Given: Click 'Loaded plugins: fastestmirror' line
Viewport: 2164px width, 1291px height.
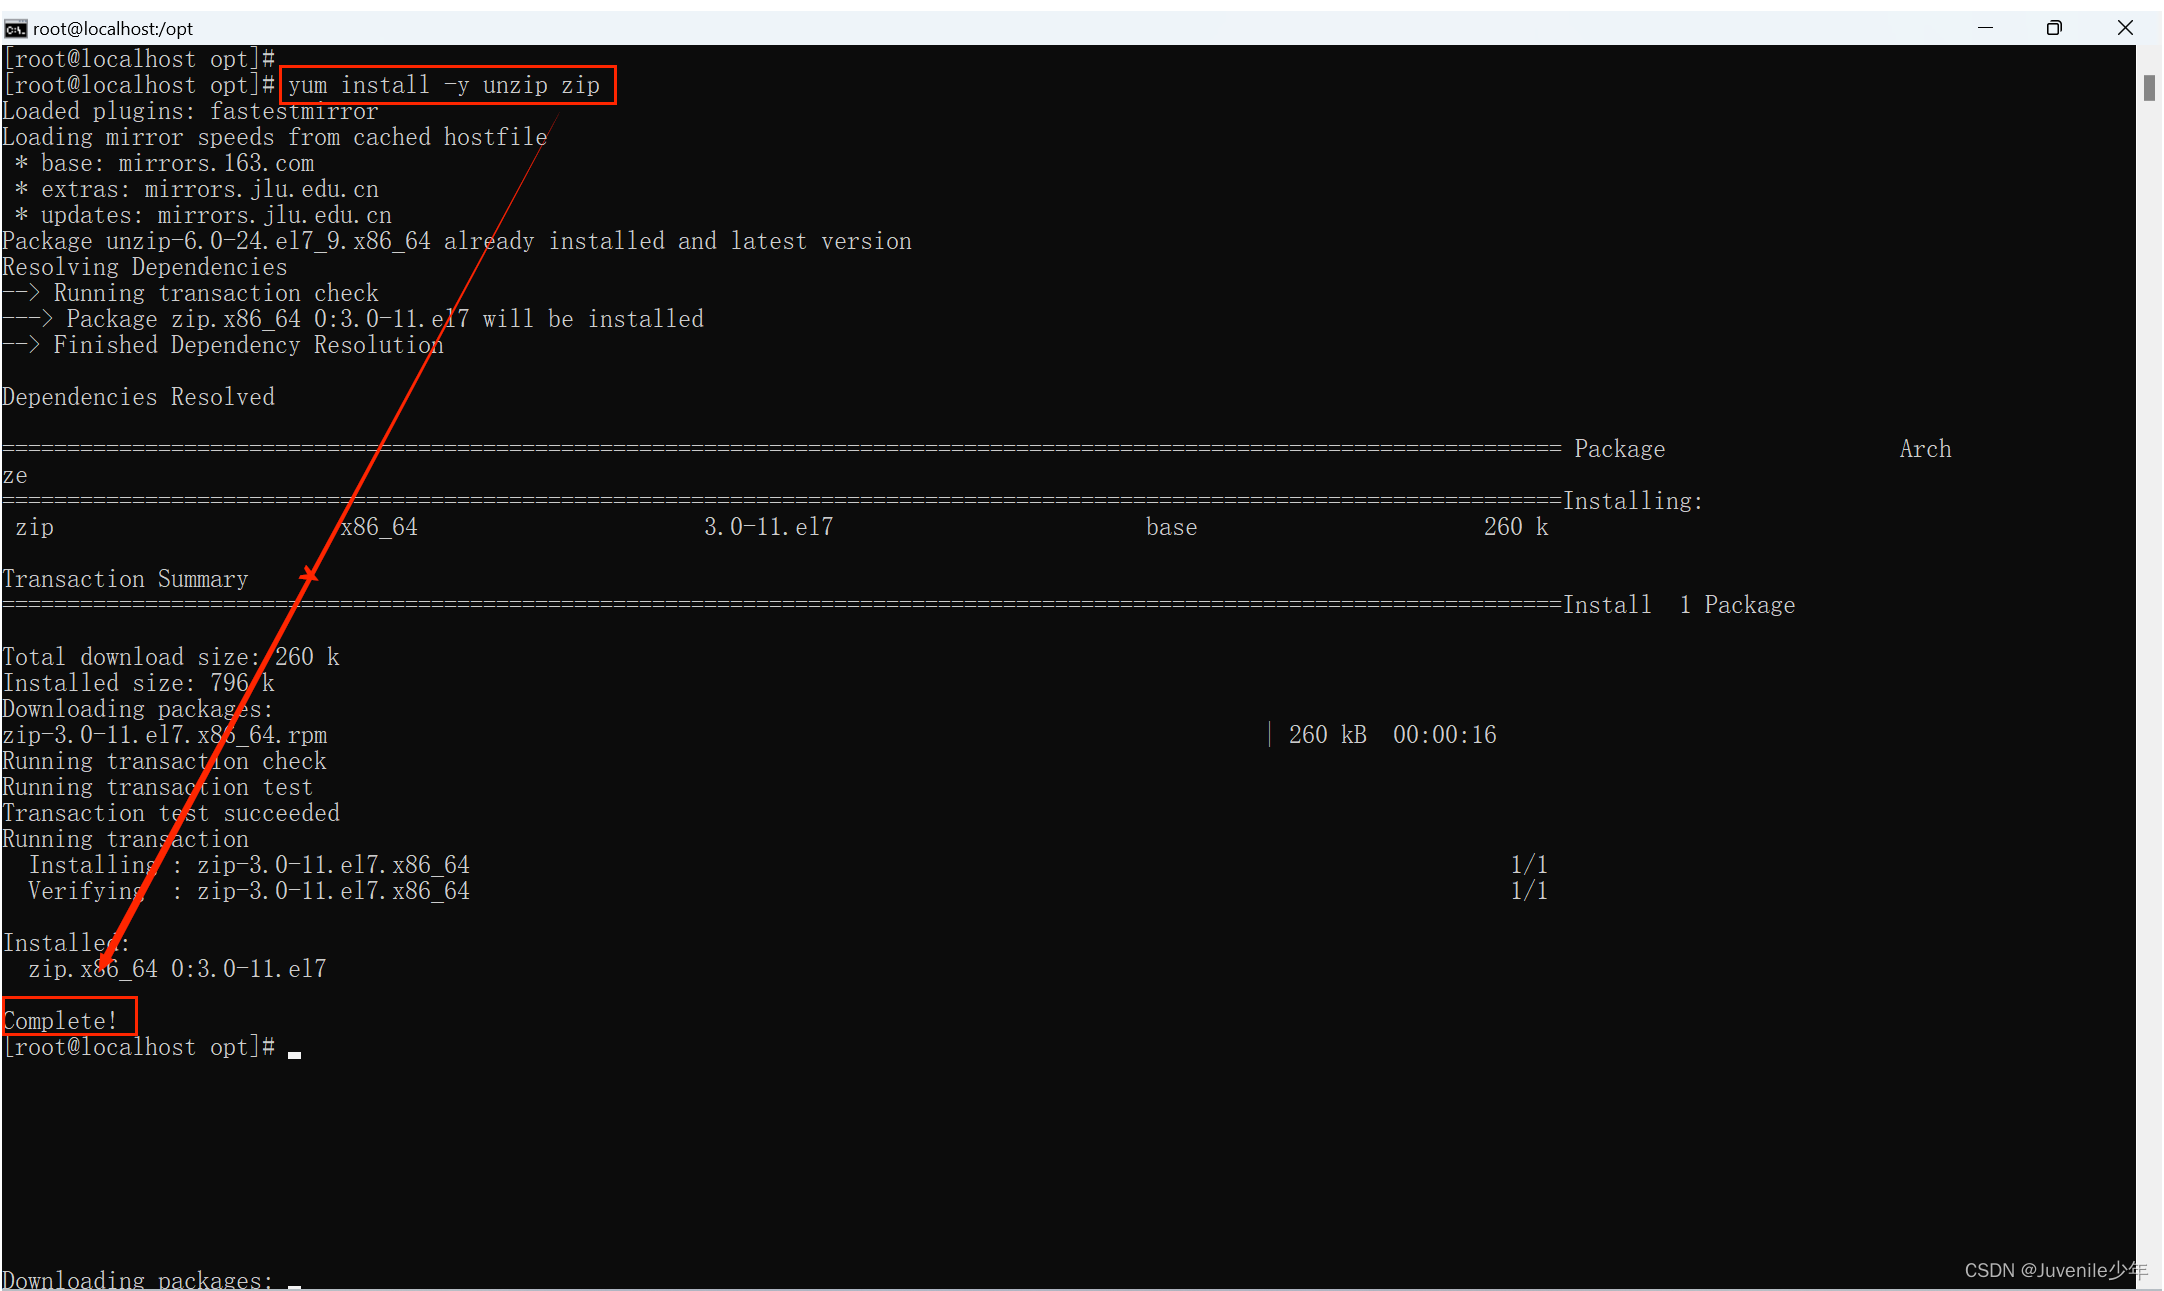Looking at the screenshot, I should [x=190, y=111].
